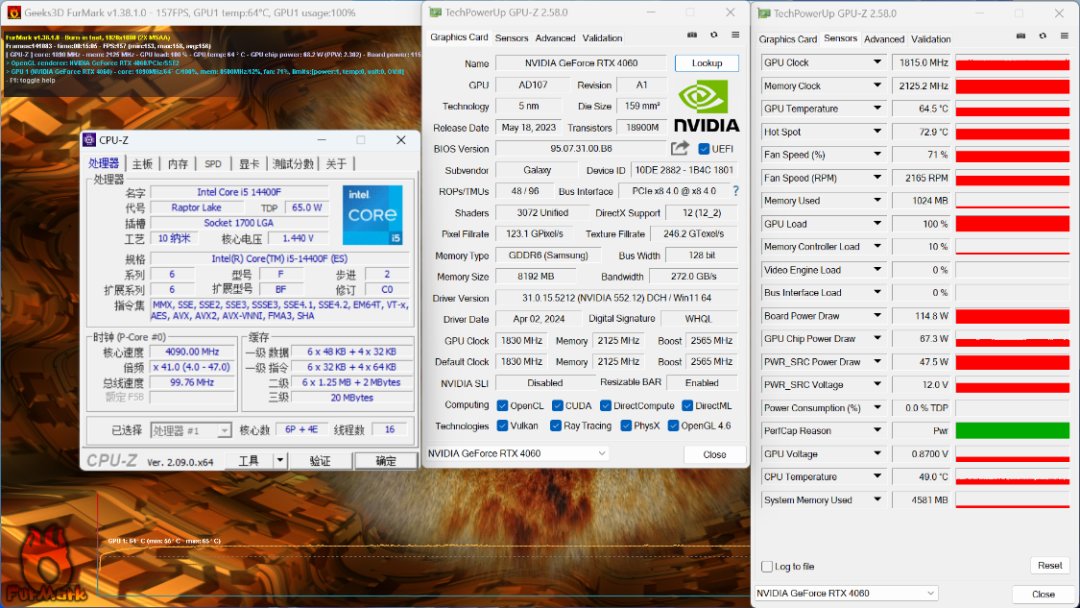1080x608 pixels.
Task: Click GPU-Z Sensors window title icon
Action: pyautogui.click(x=764, y=13)
